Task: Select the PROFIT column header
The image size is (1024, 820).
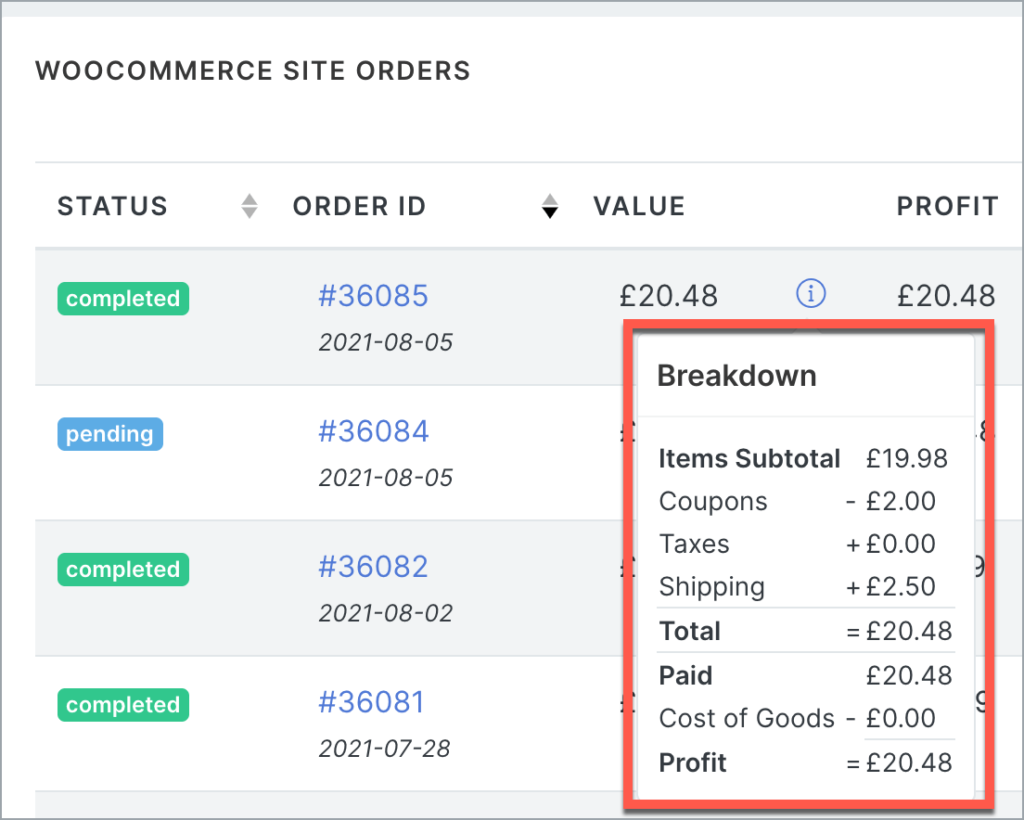Action: 947,206
